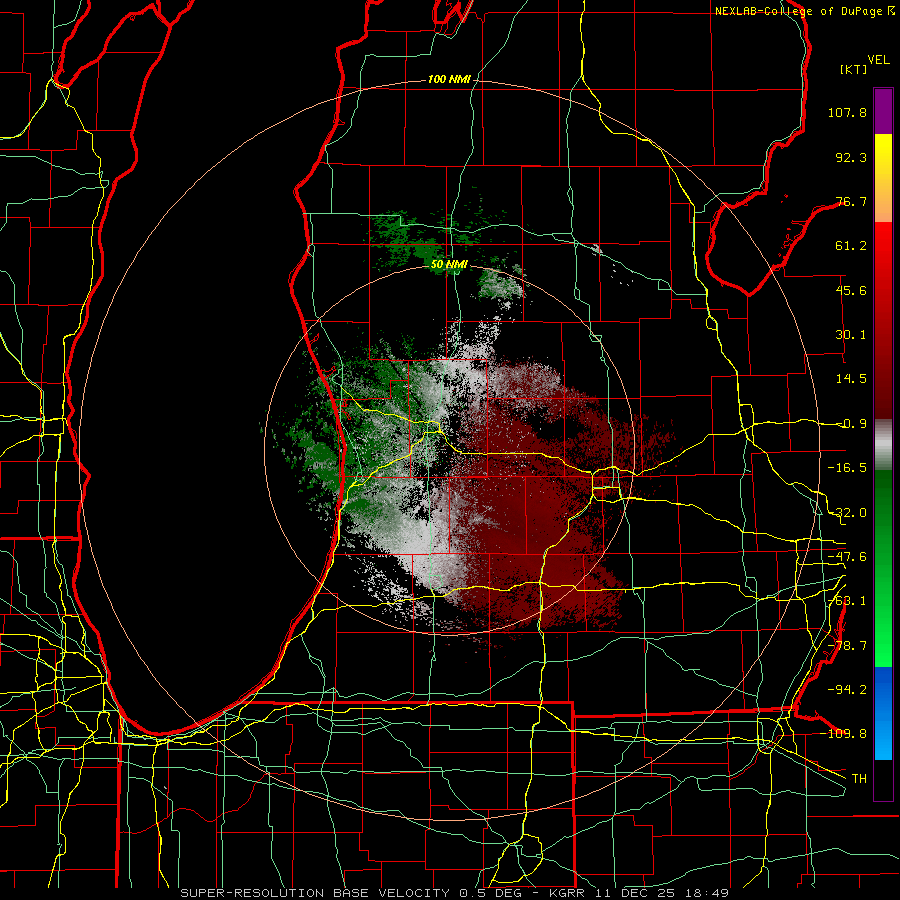
Task: Select the -47.6 scale value
Action: [847, 557]
